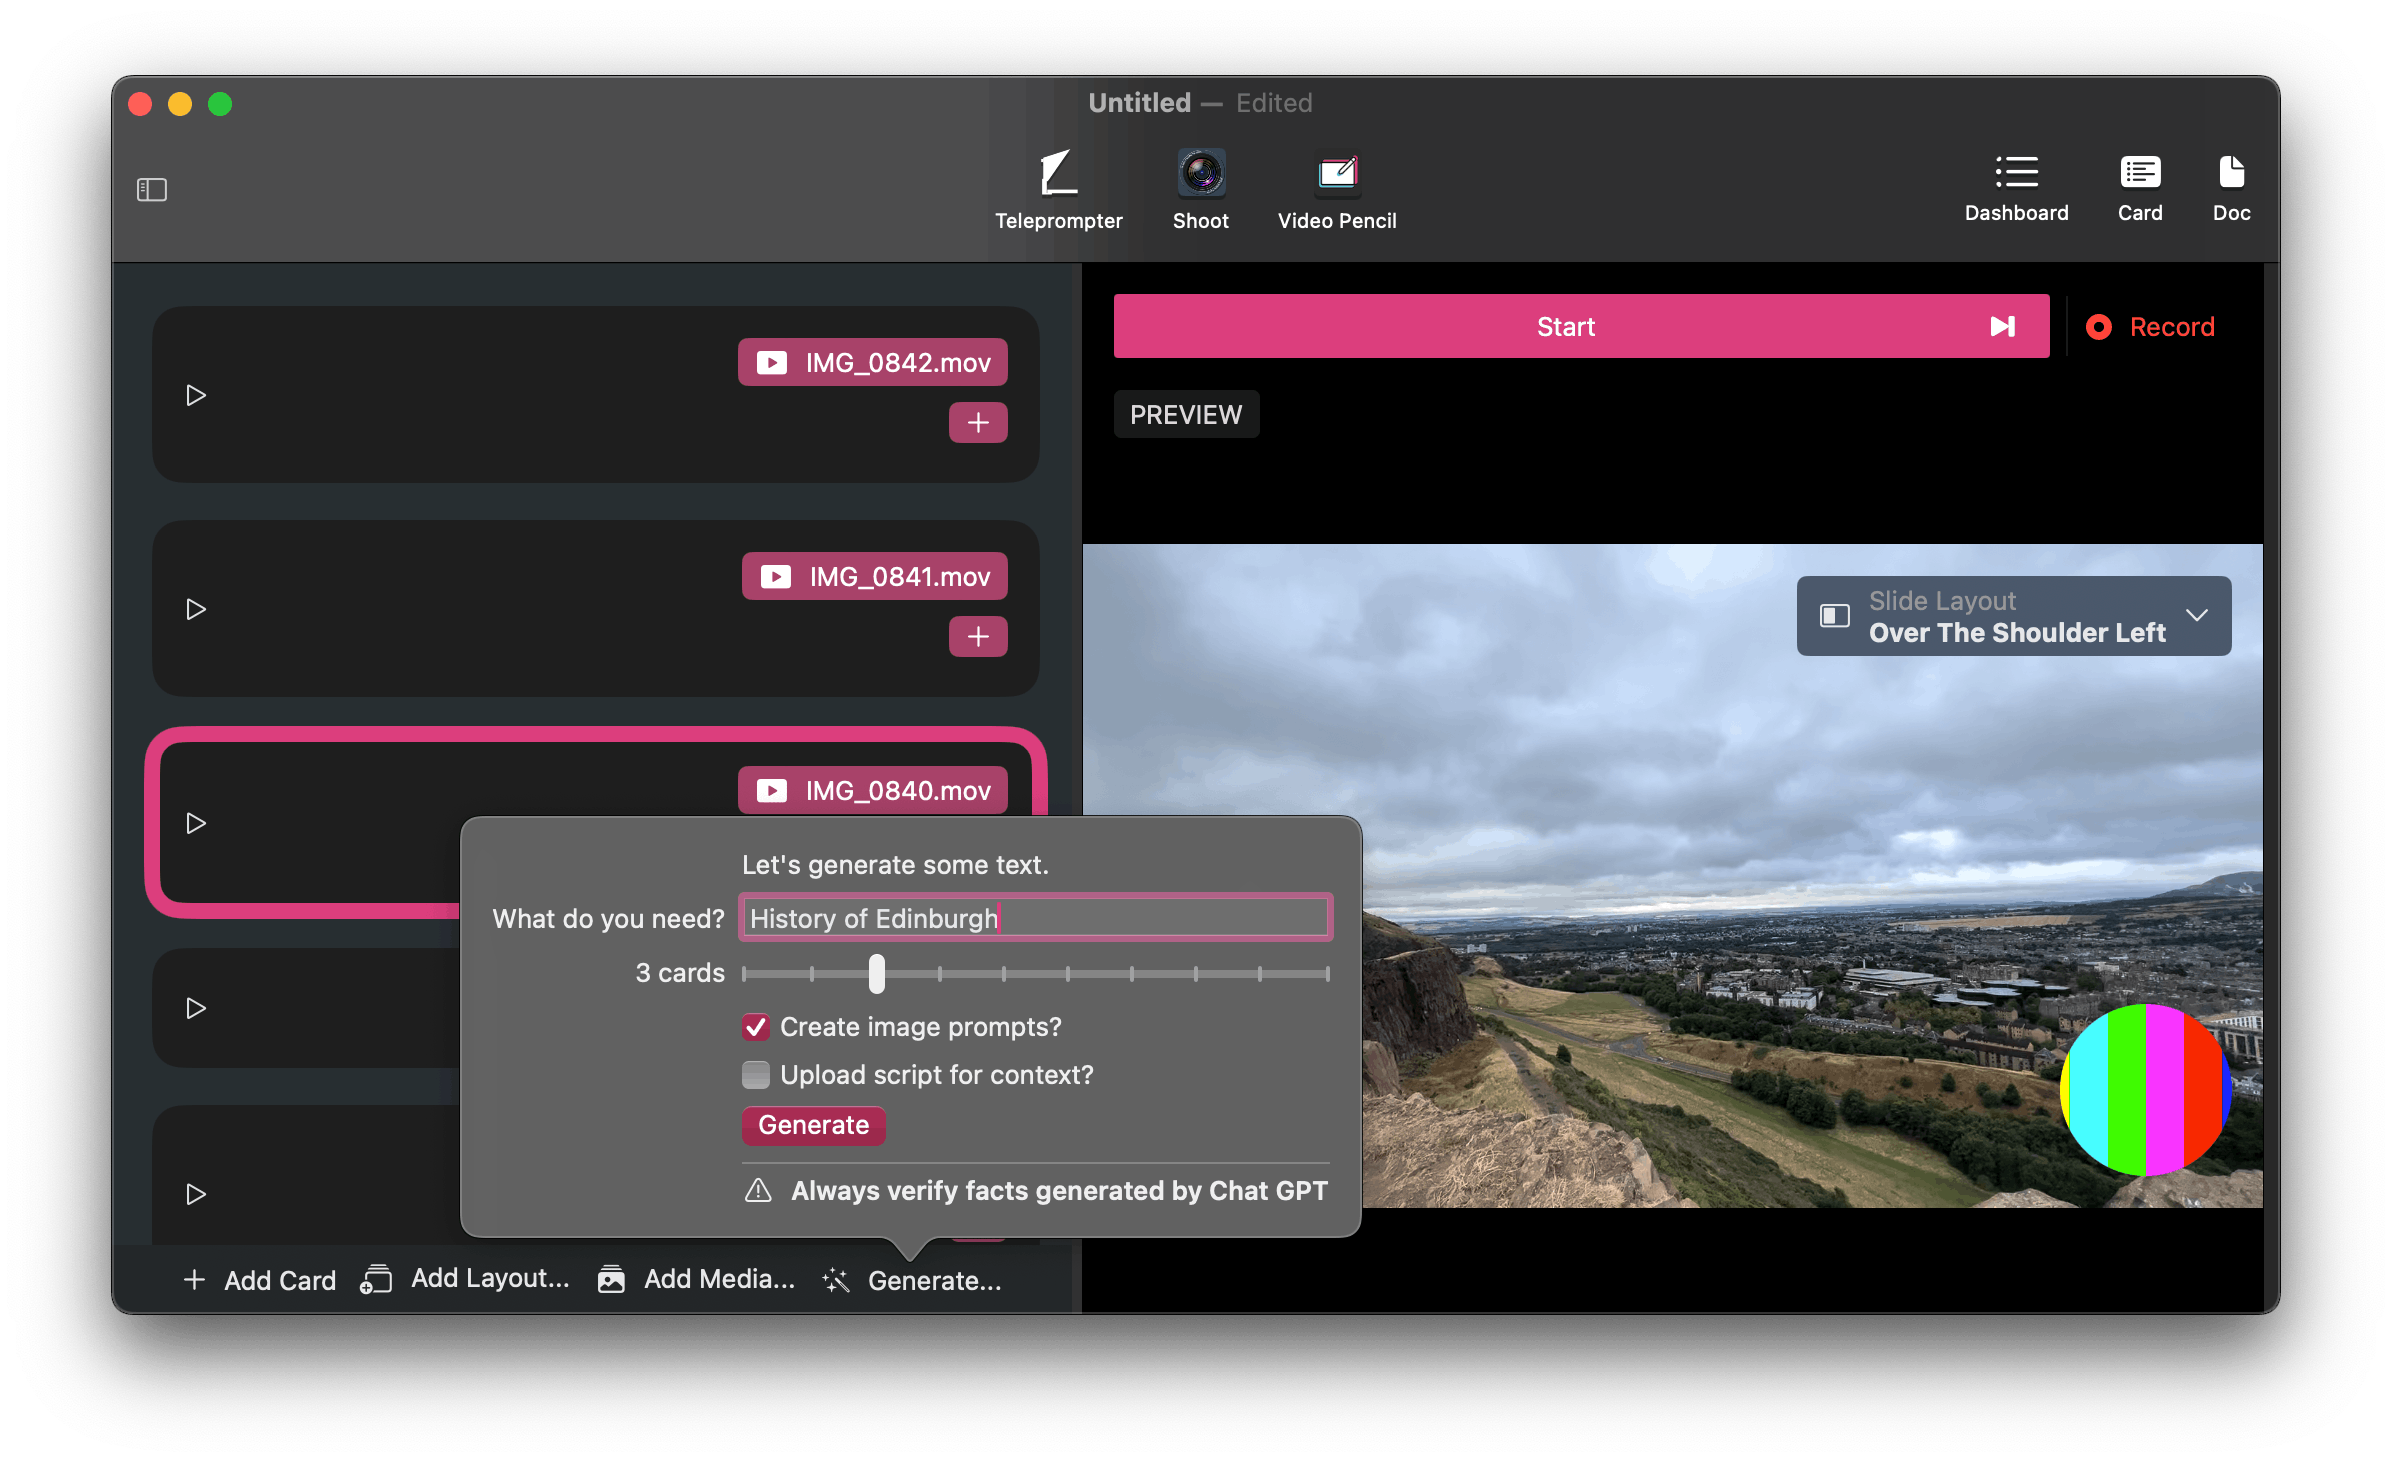Toggle the sidebar panel icon

pyautogui.click(x=151, y=189)
